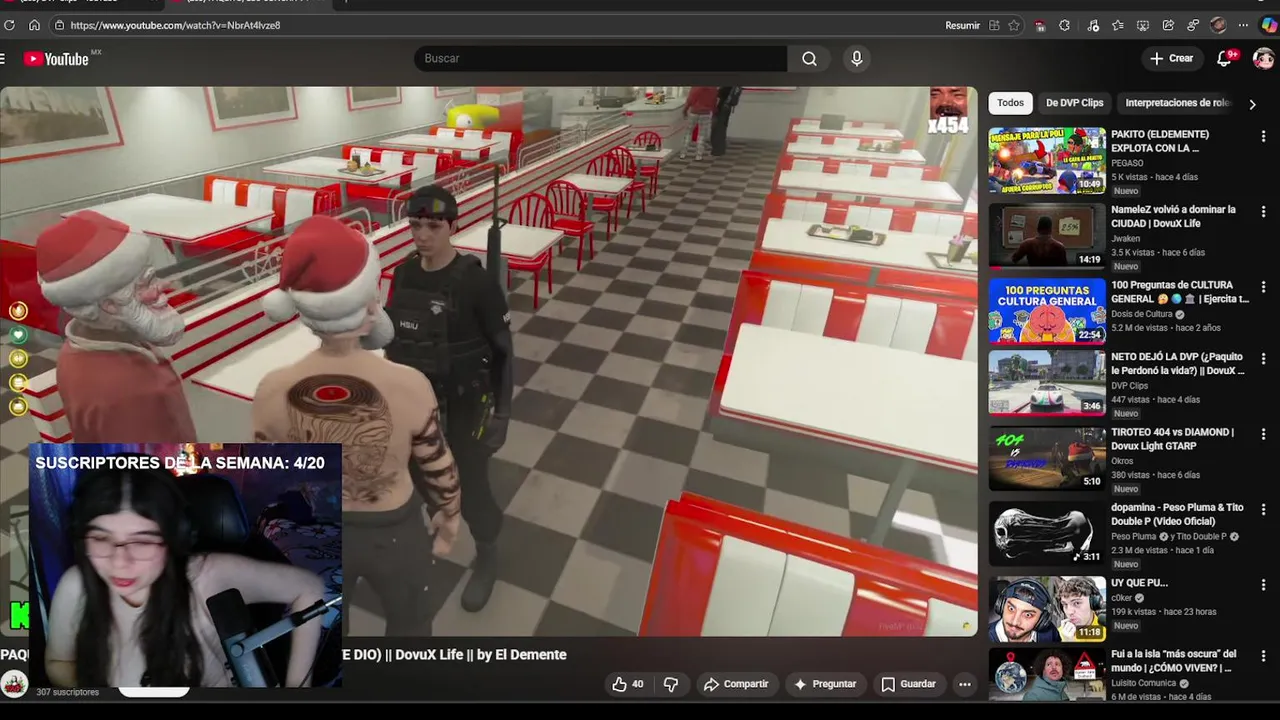Open options menu for dopamina video
The height and width of the screenshot is (720, 1280).
1263,509
